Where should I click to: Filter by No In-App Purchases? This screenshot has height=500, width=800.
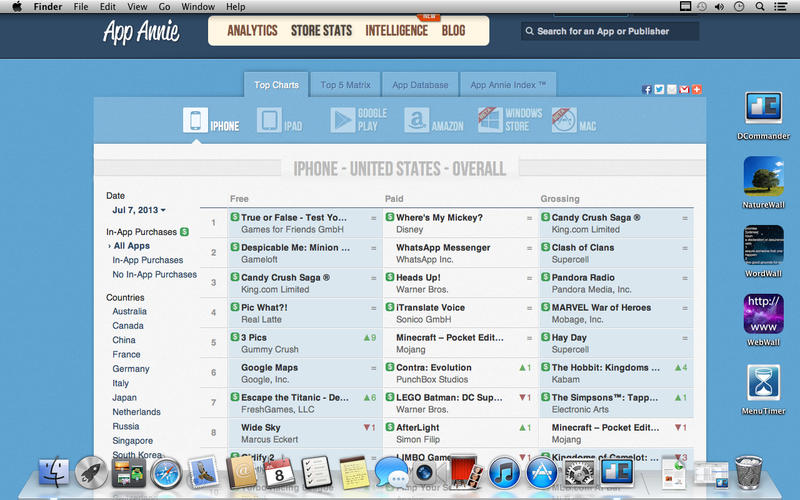(x=155, y=274)
